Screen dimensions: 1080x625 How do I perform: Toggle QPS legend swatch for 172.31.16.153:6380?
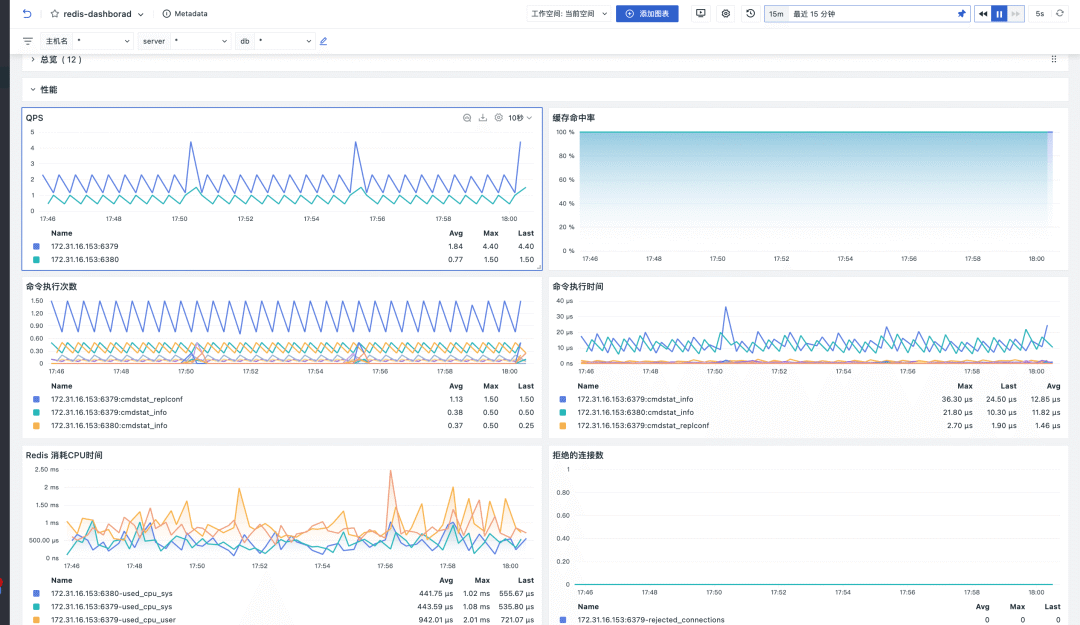click(37, 260)
